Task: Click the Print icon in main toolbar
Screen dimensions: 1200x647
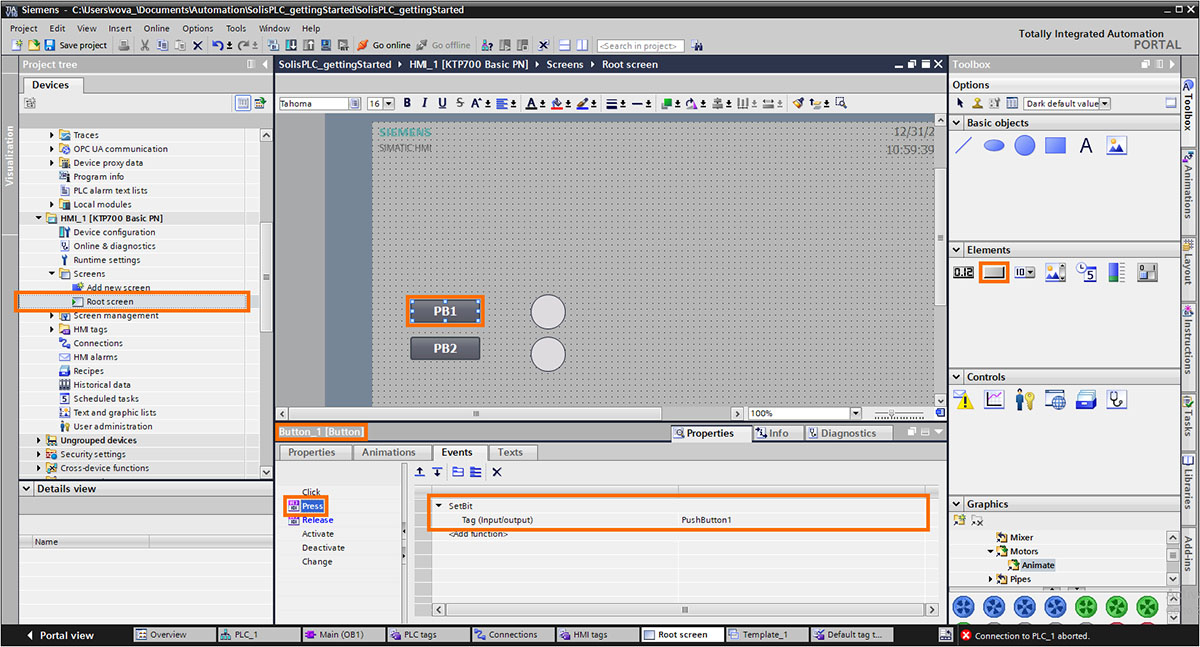Action: [124, 45]
